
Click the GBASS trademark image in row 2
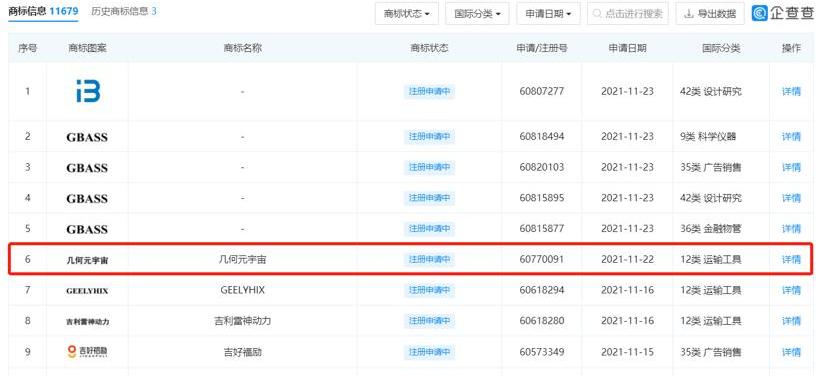click(x=87, y=138)
